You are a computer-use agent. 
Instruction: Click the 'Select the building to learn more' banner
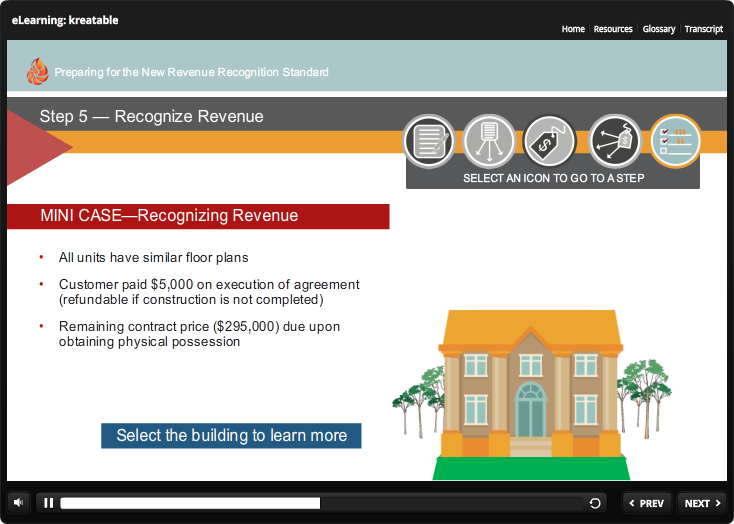point(231,436)
